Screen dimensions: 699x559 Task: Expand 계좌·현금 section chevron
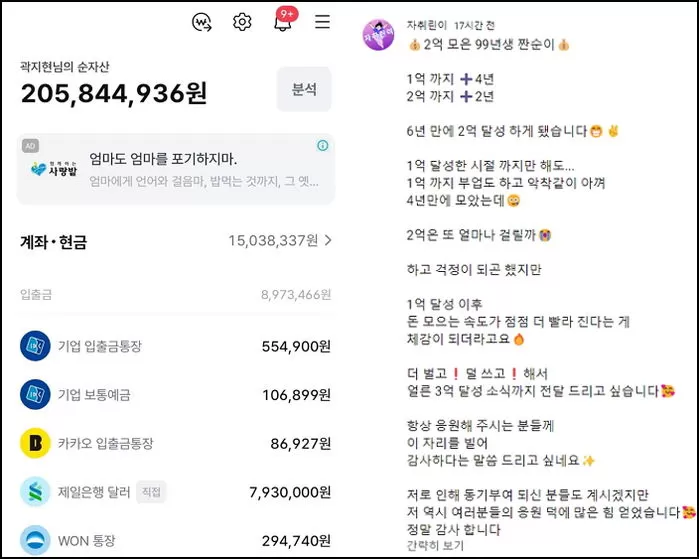[x=328, y=241]
